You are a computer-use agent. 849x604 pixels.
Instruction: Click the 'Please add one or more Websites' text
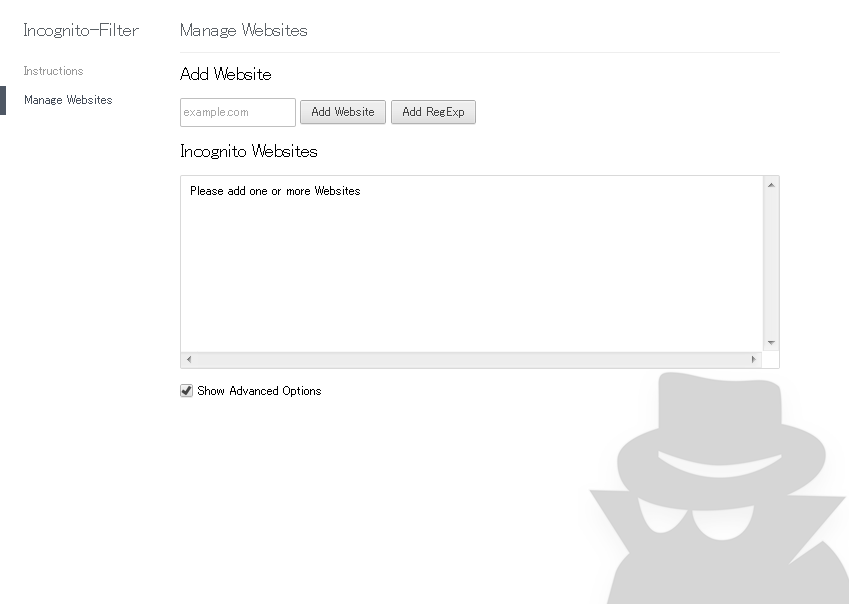pos(275,191)
